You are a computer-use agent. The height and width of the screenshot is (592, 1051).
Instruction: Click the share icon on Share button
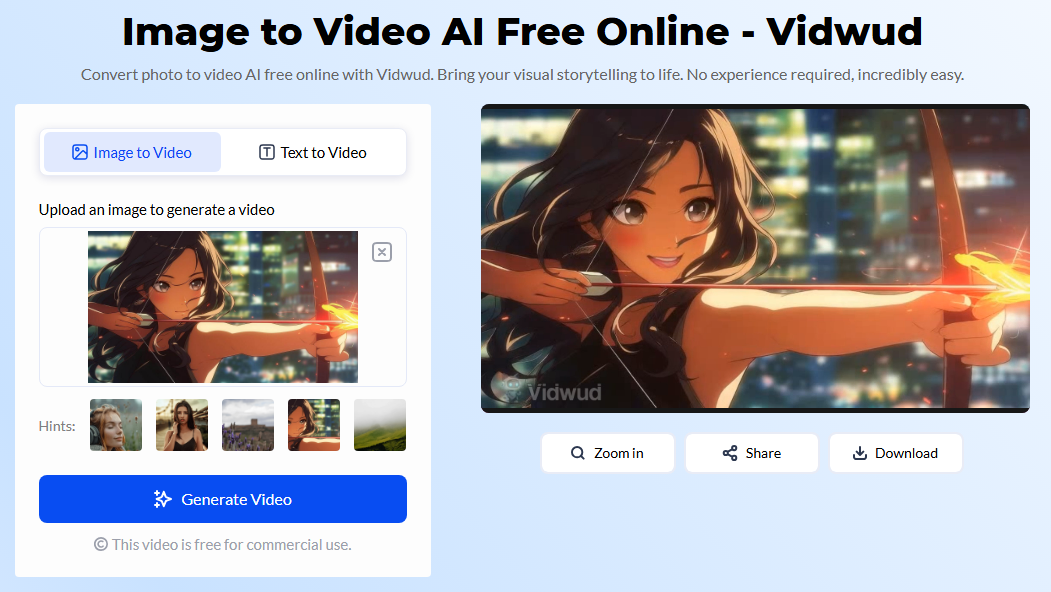730,453
